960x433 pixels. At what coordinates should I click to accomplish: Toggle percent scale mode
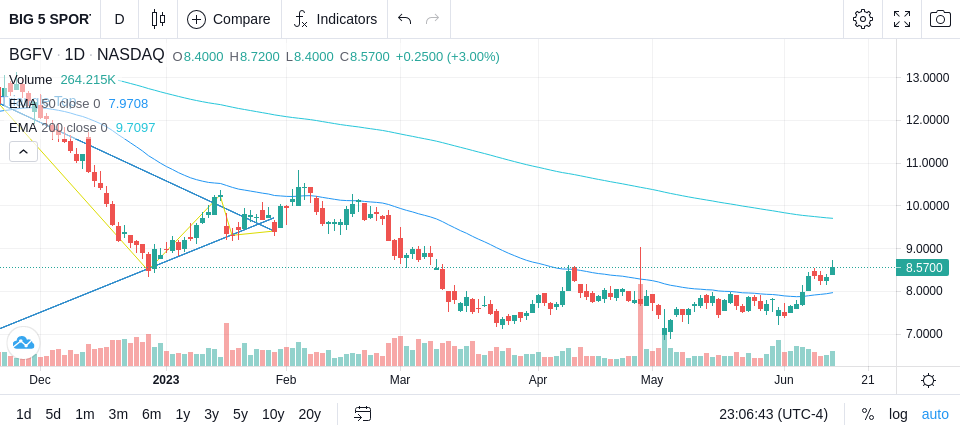point(868,415)
